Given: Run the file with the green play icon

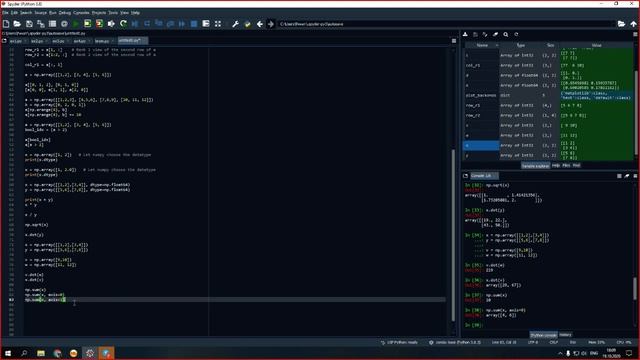Looking at the screenshot, I should [x=76, y=24].
